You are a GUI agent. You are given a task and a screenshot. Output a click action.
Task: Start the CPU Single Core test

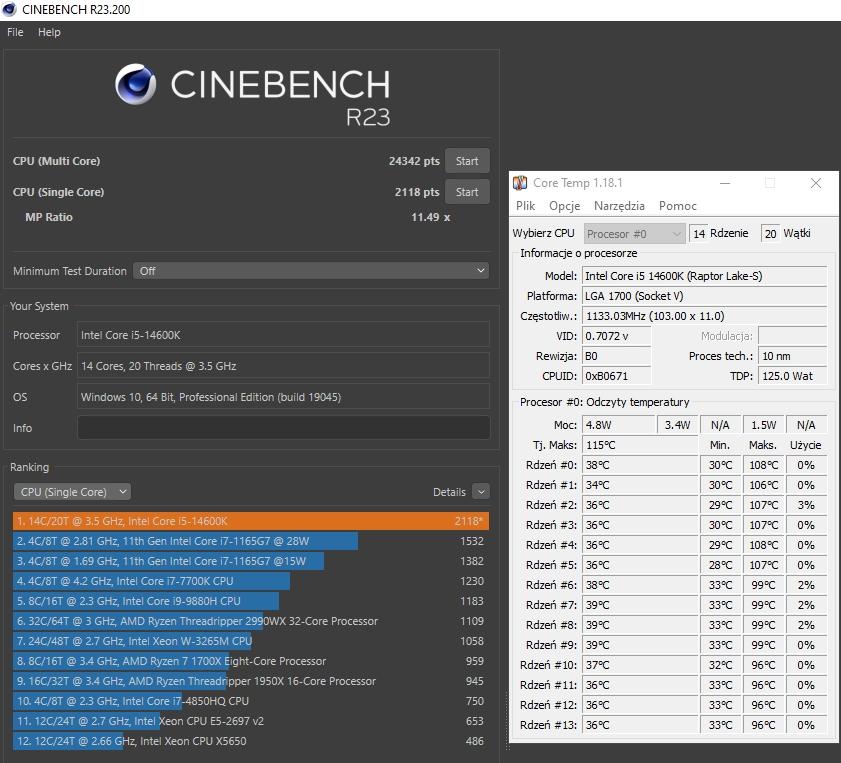[467, 192]
